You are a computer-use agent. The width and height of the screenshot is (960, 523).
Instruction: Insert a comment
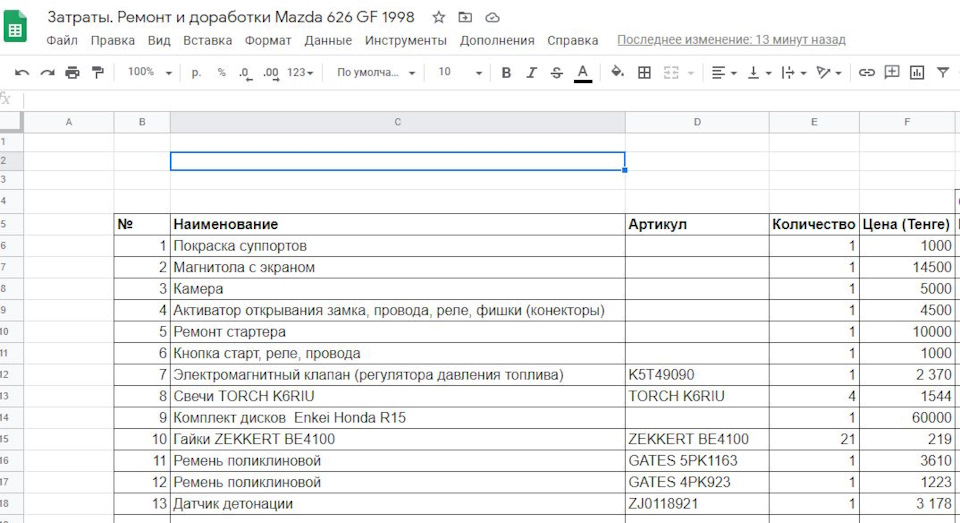(x=892, y=72)
